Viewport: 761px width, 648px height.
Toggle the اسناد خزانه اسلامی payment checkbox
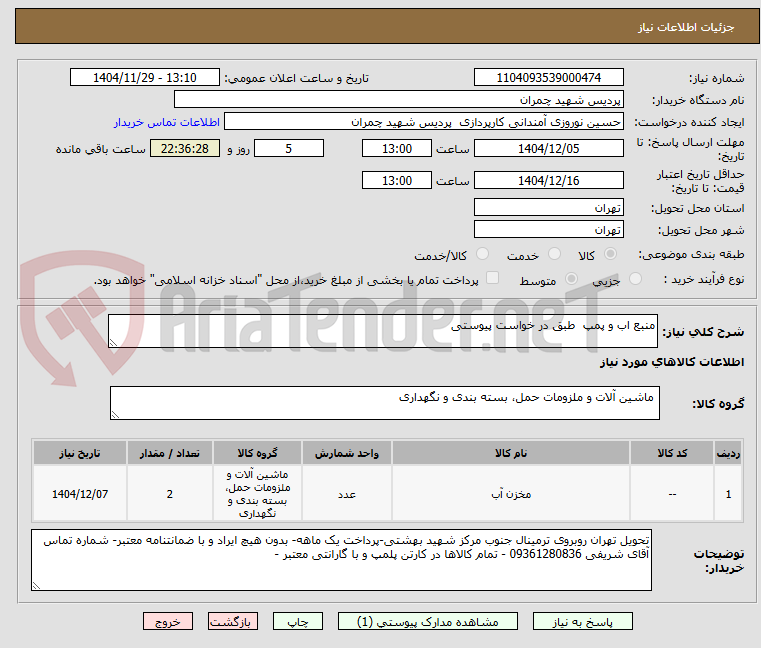click(x=493, y=278)
